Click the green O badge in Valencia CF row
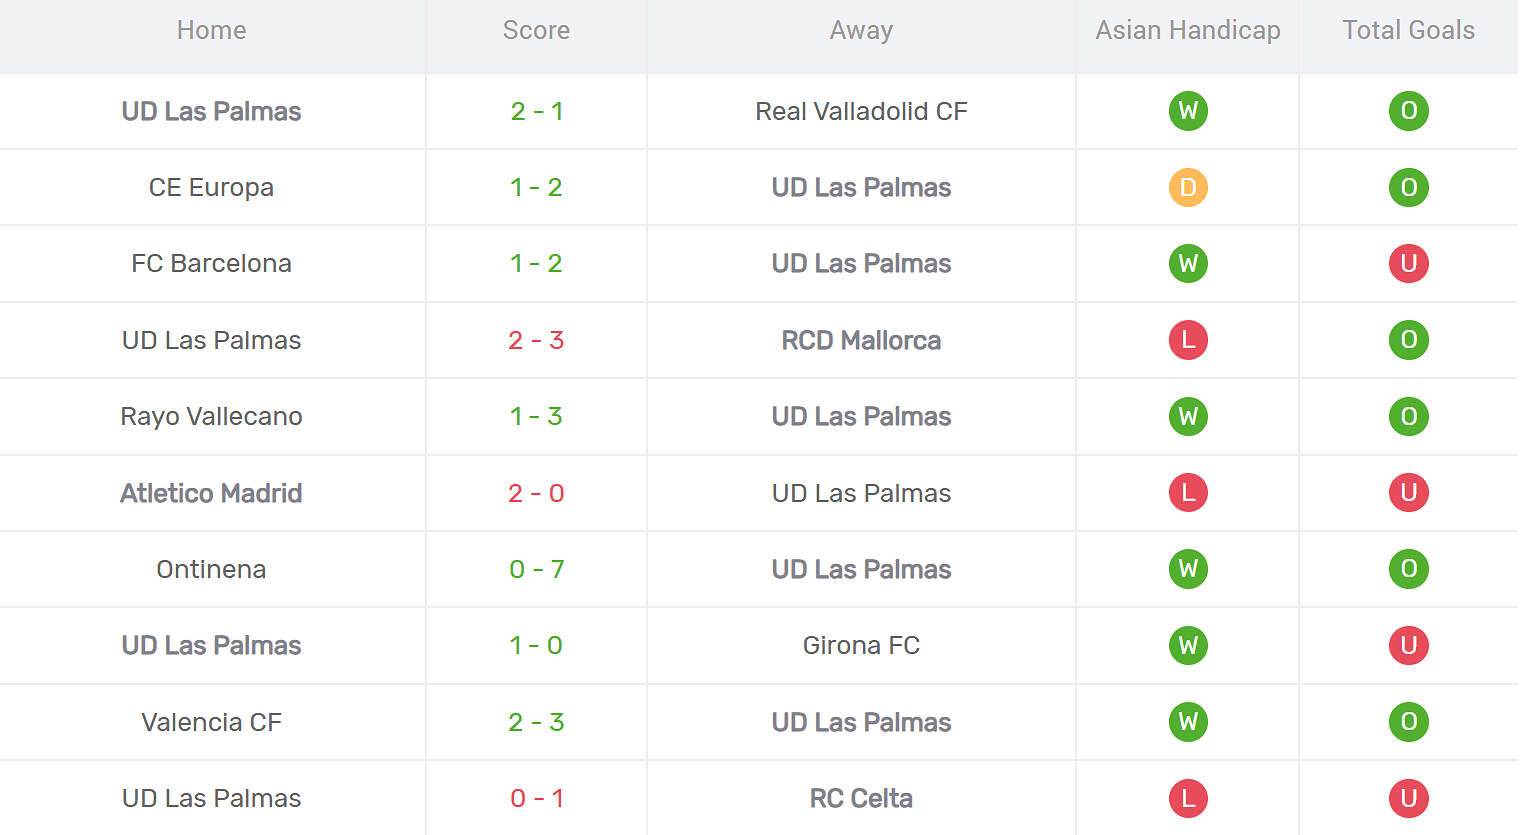Viewport: 1521px width, 835px height. pos(1408,722)
